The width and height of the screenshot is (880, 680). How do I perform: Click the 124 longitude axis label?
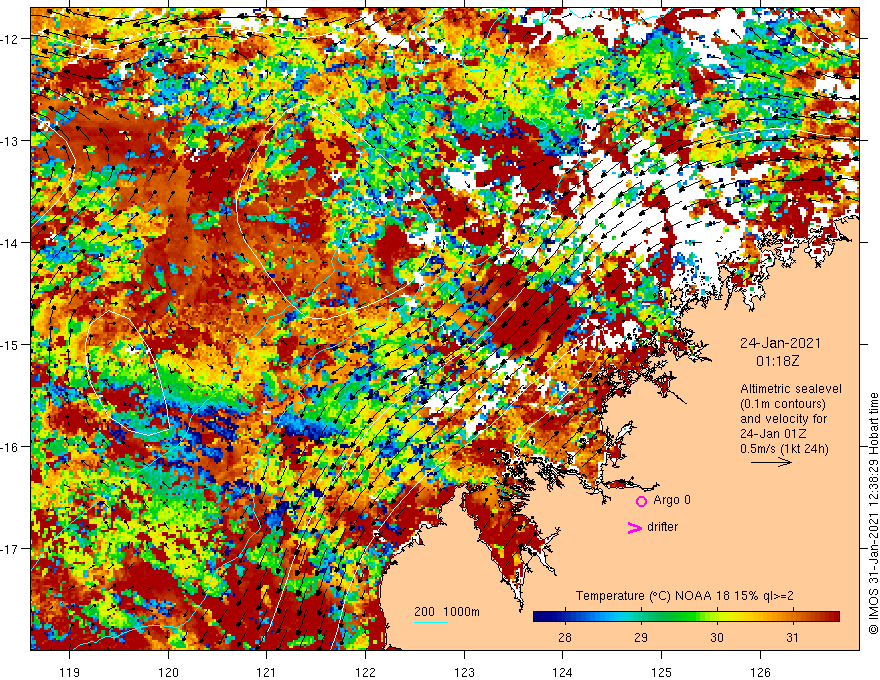click(562, 672)
